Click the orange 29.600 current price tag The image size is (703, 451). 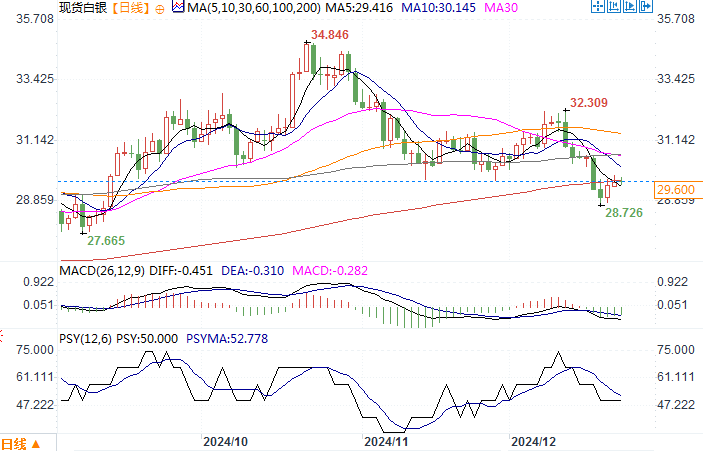click(676, 189)
